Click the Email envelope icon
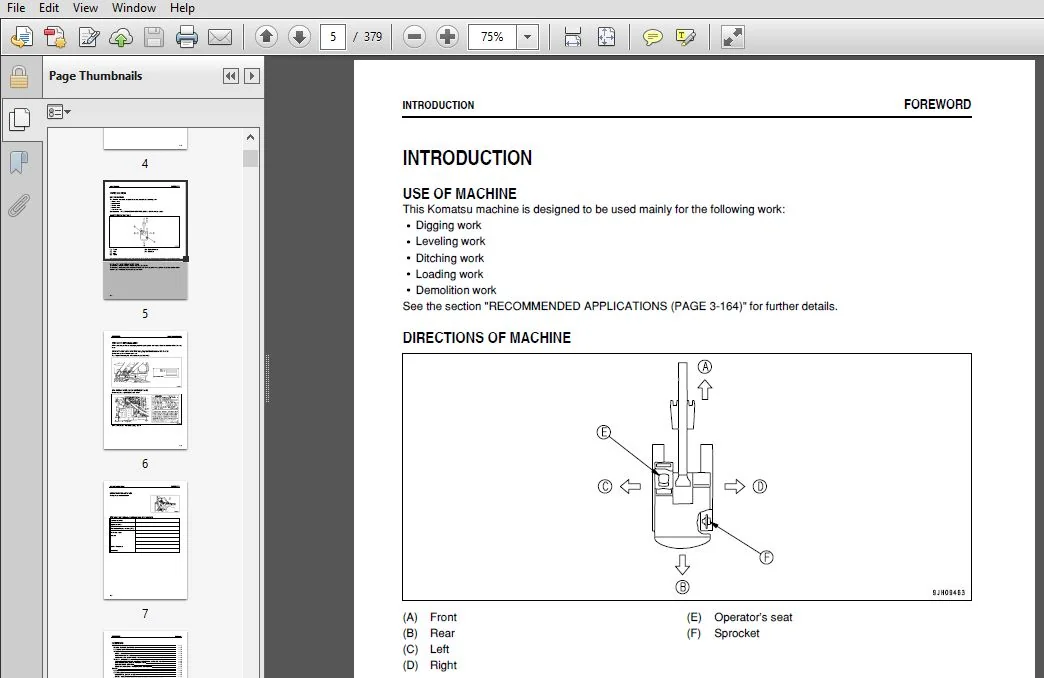This screenshot has height=678, width=1044. point(220,37)
